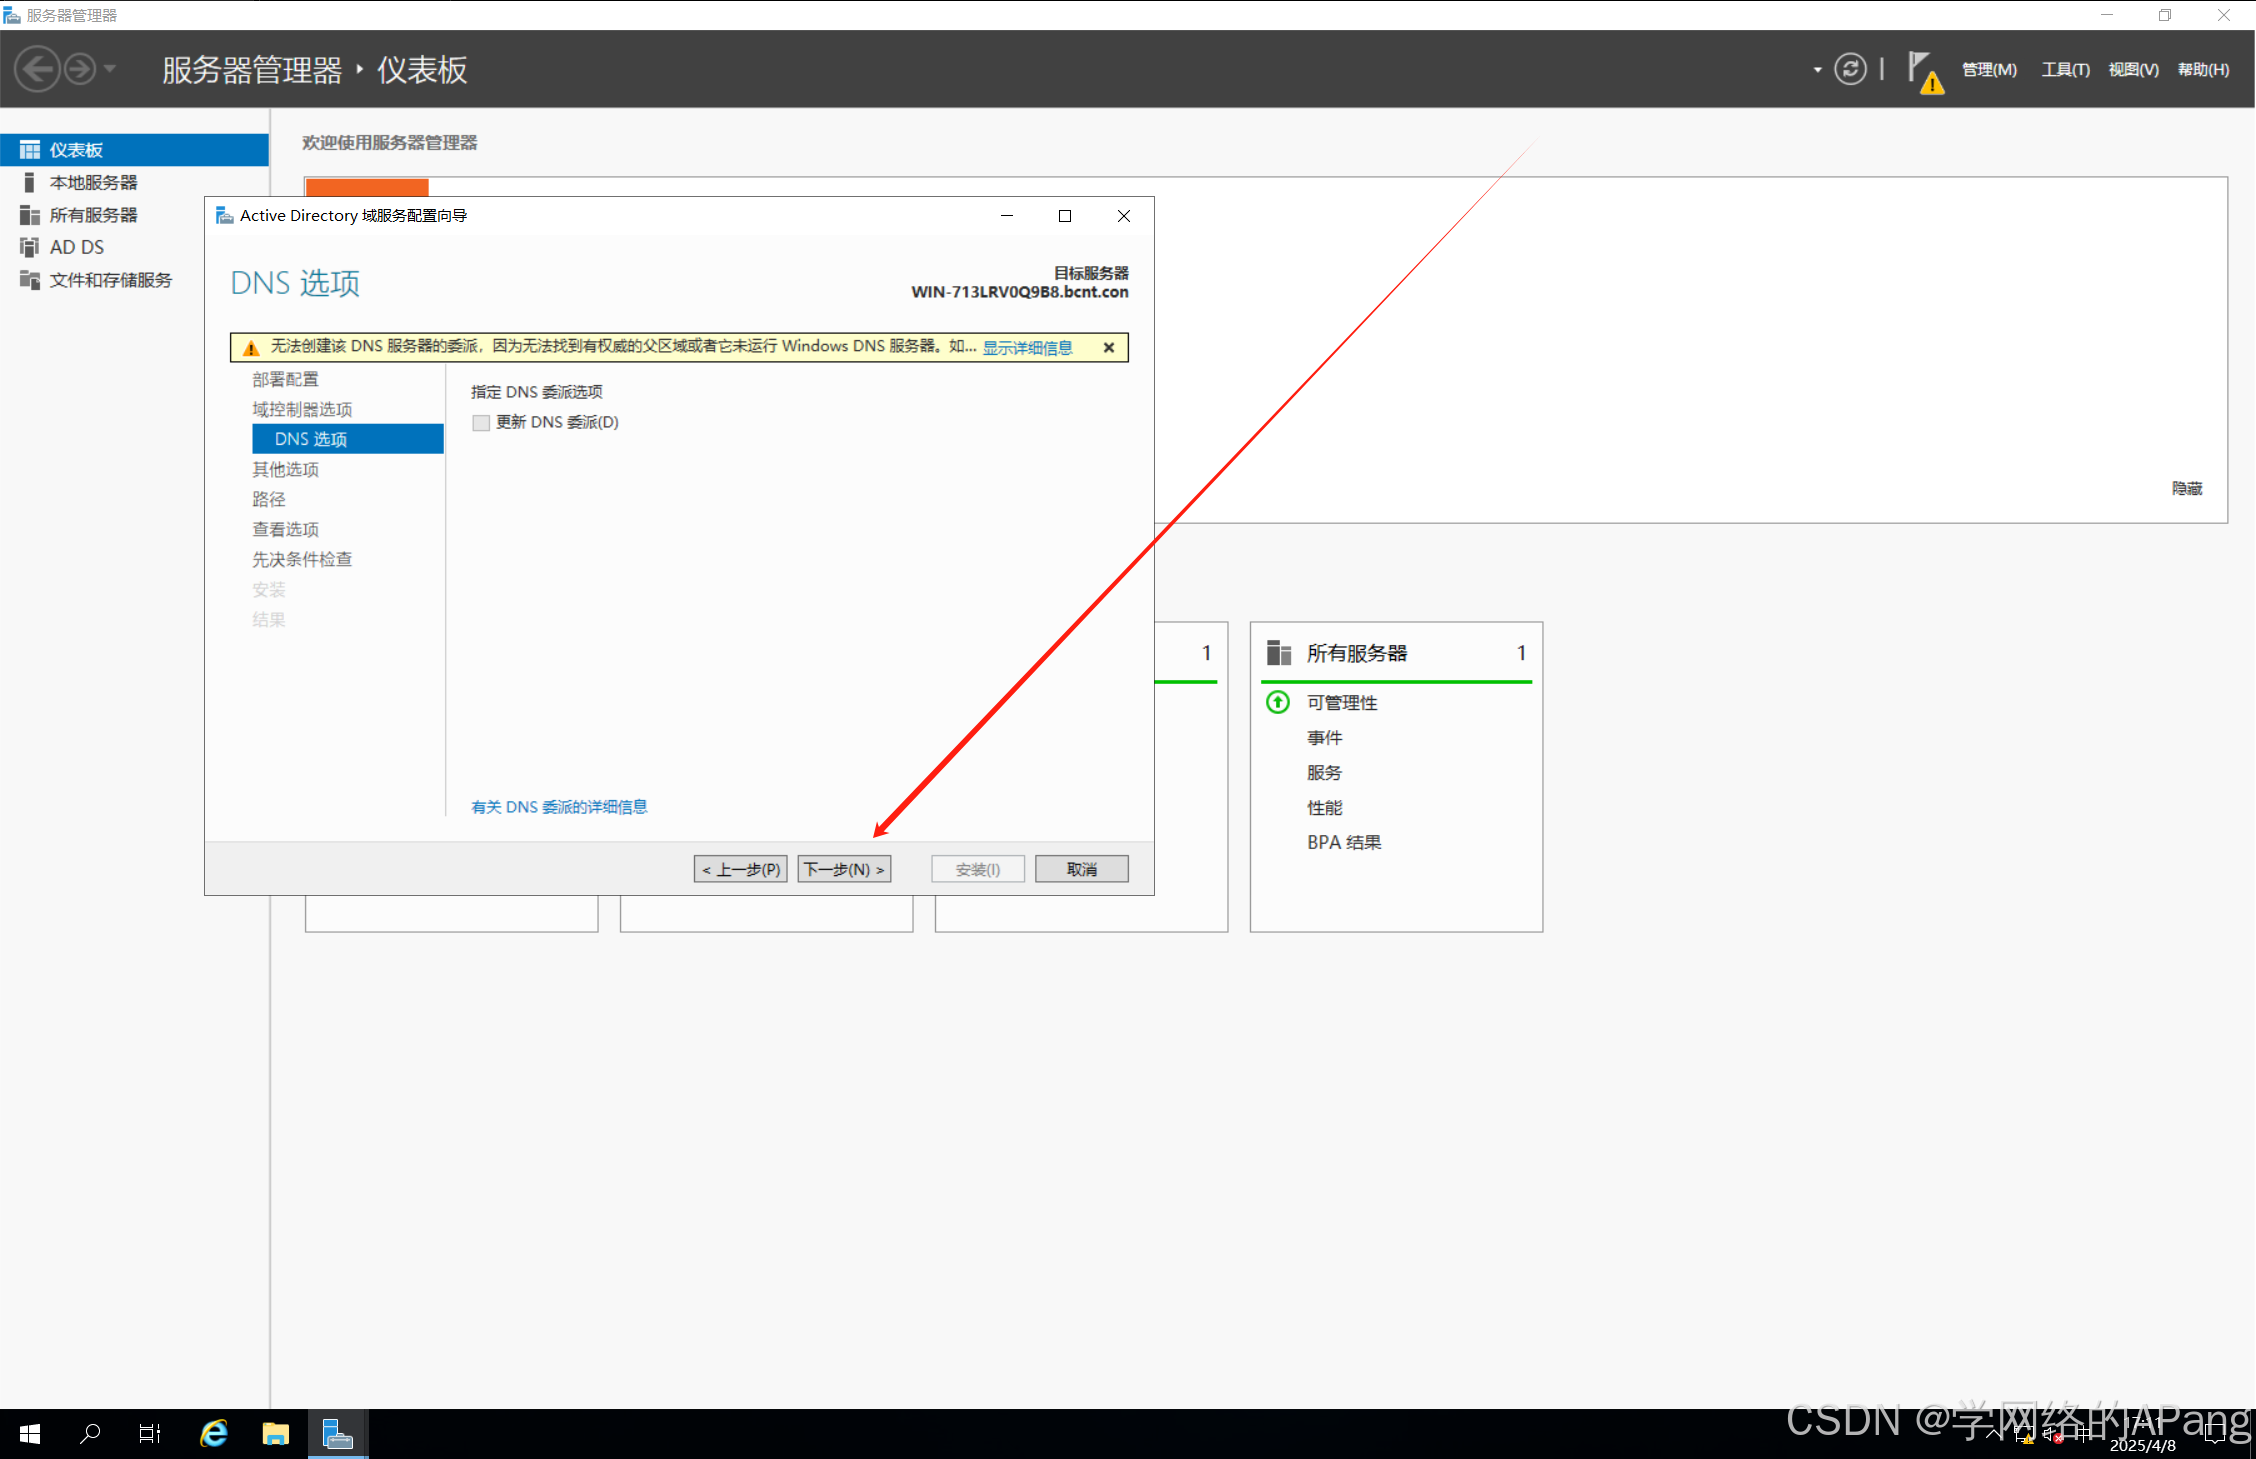Image resolution: width=2256 pixels, height=1459 pixels.
Task: Click 下一步(N) button
Action: [x=844, y=869]
